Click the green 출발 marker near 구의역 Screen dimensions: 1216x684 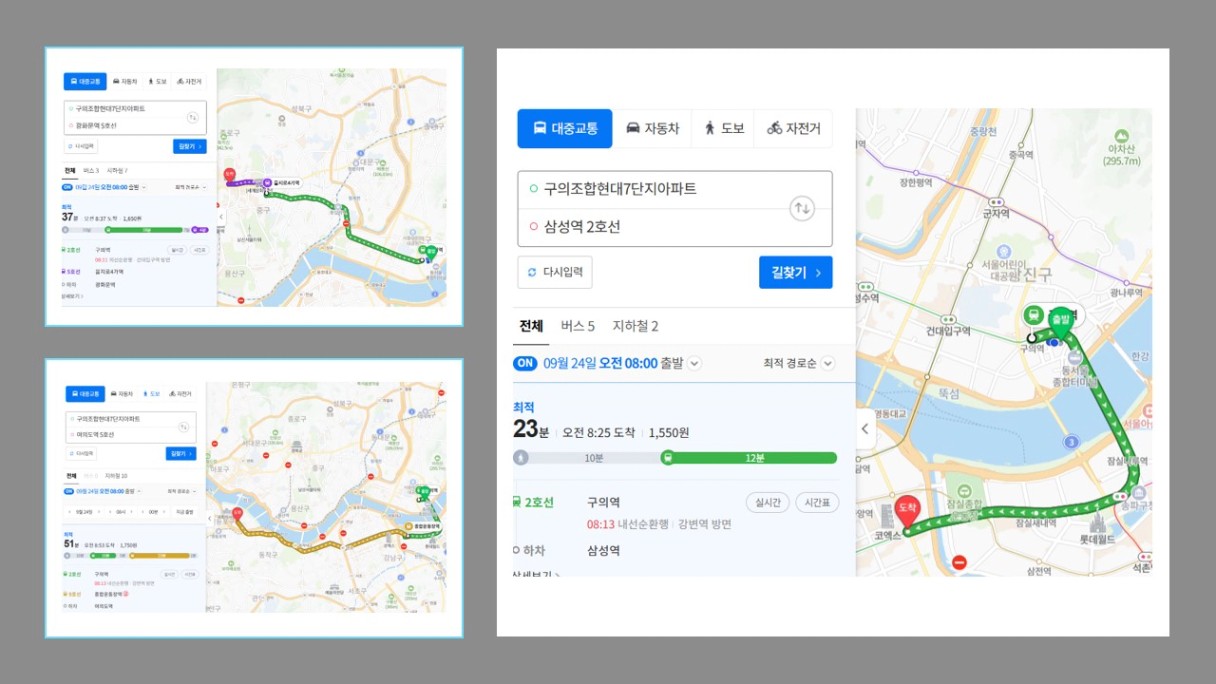click(x=1060, y=324)
